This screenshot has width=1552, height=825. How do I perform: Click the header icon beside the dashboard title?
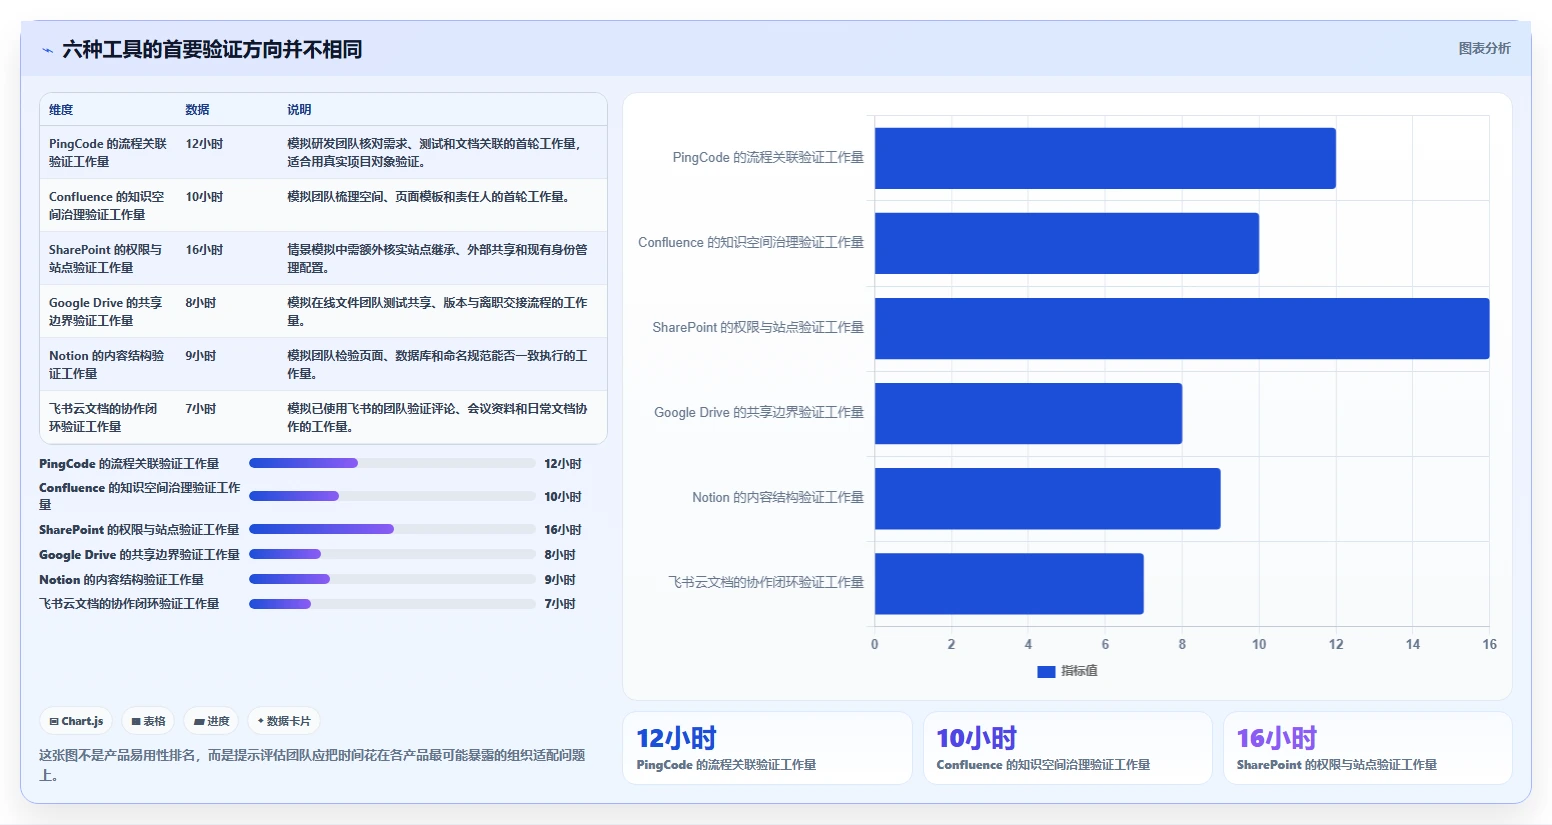(x=47, y=50)
